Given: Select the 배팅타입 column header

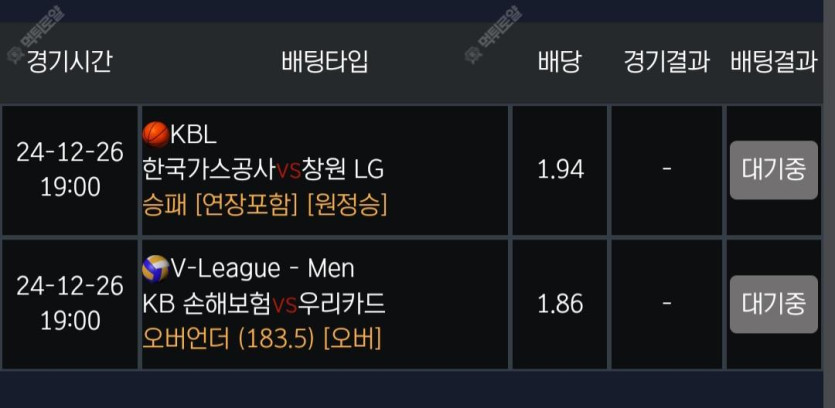Looking at the screenshot, I should click(x=325, y=62).
